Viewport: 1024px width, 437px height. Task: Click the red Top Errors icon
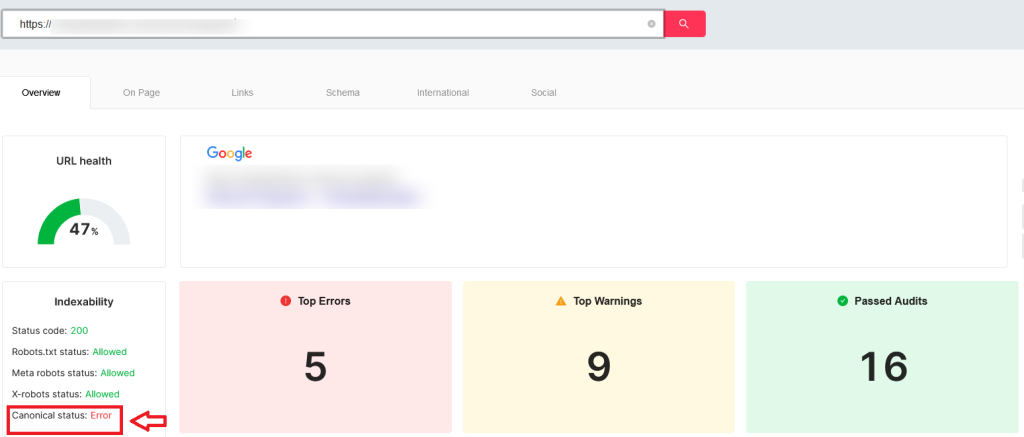[x=285, y=301]
